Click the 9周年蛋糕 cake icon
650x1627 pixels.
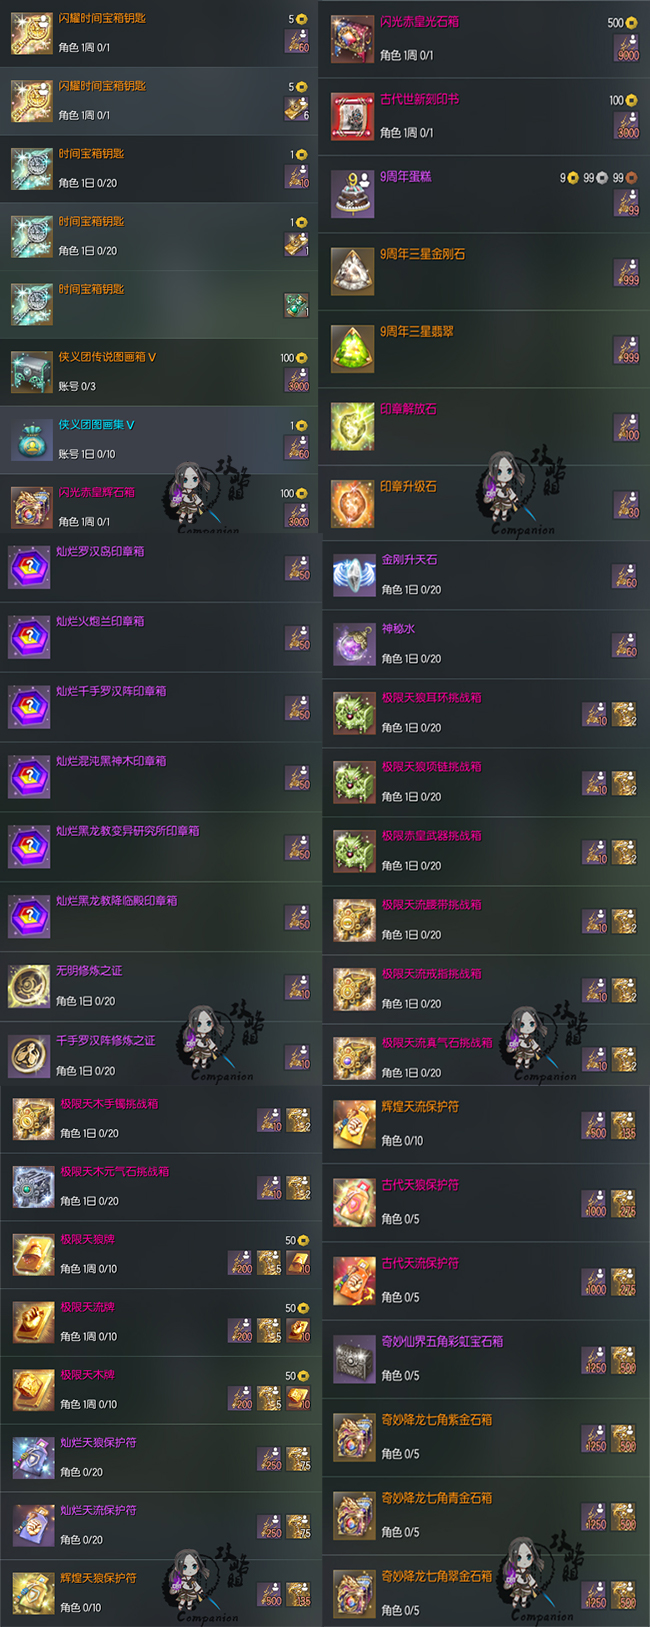[352, 194]
